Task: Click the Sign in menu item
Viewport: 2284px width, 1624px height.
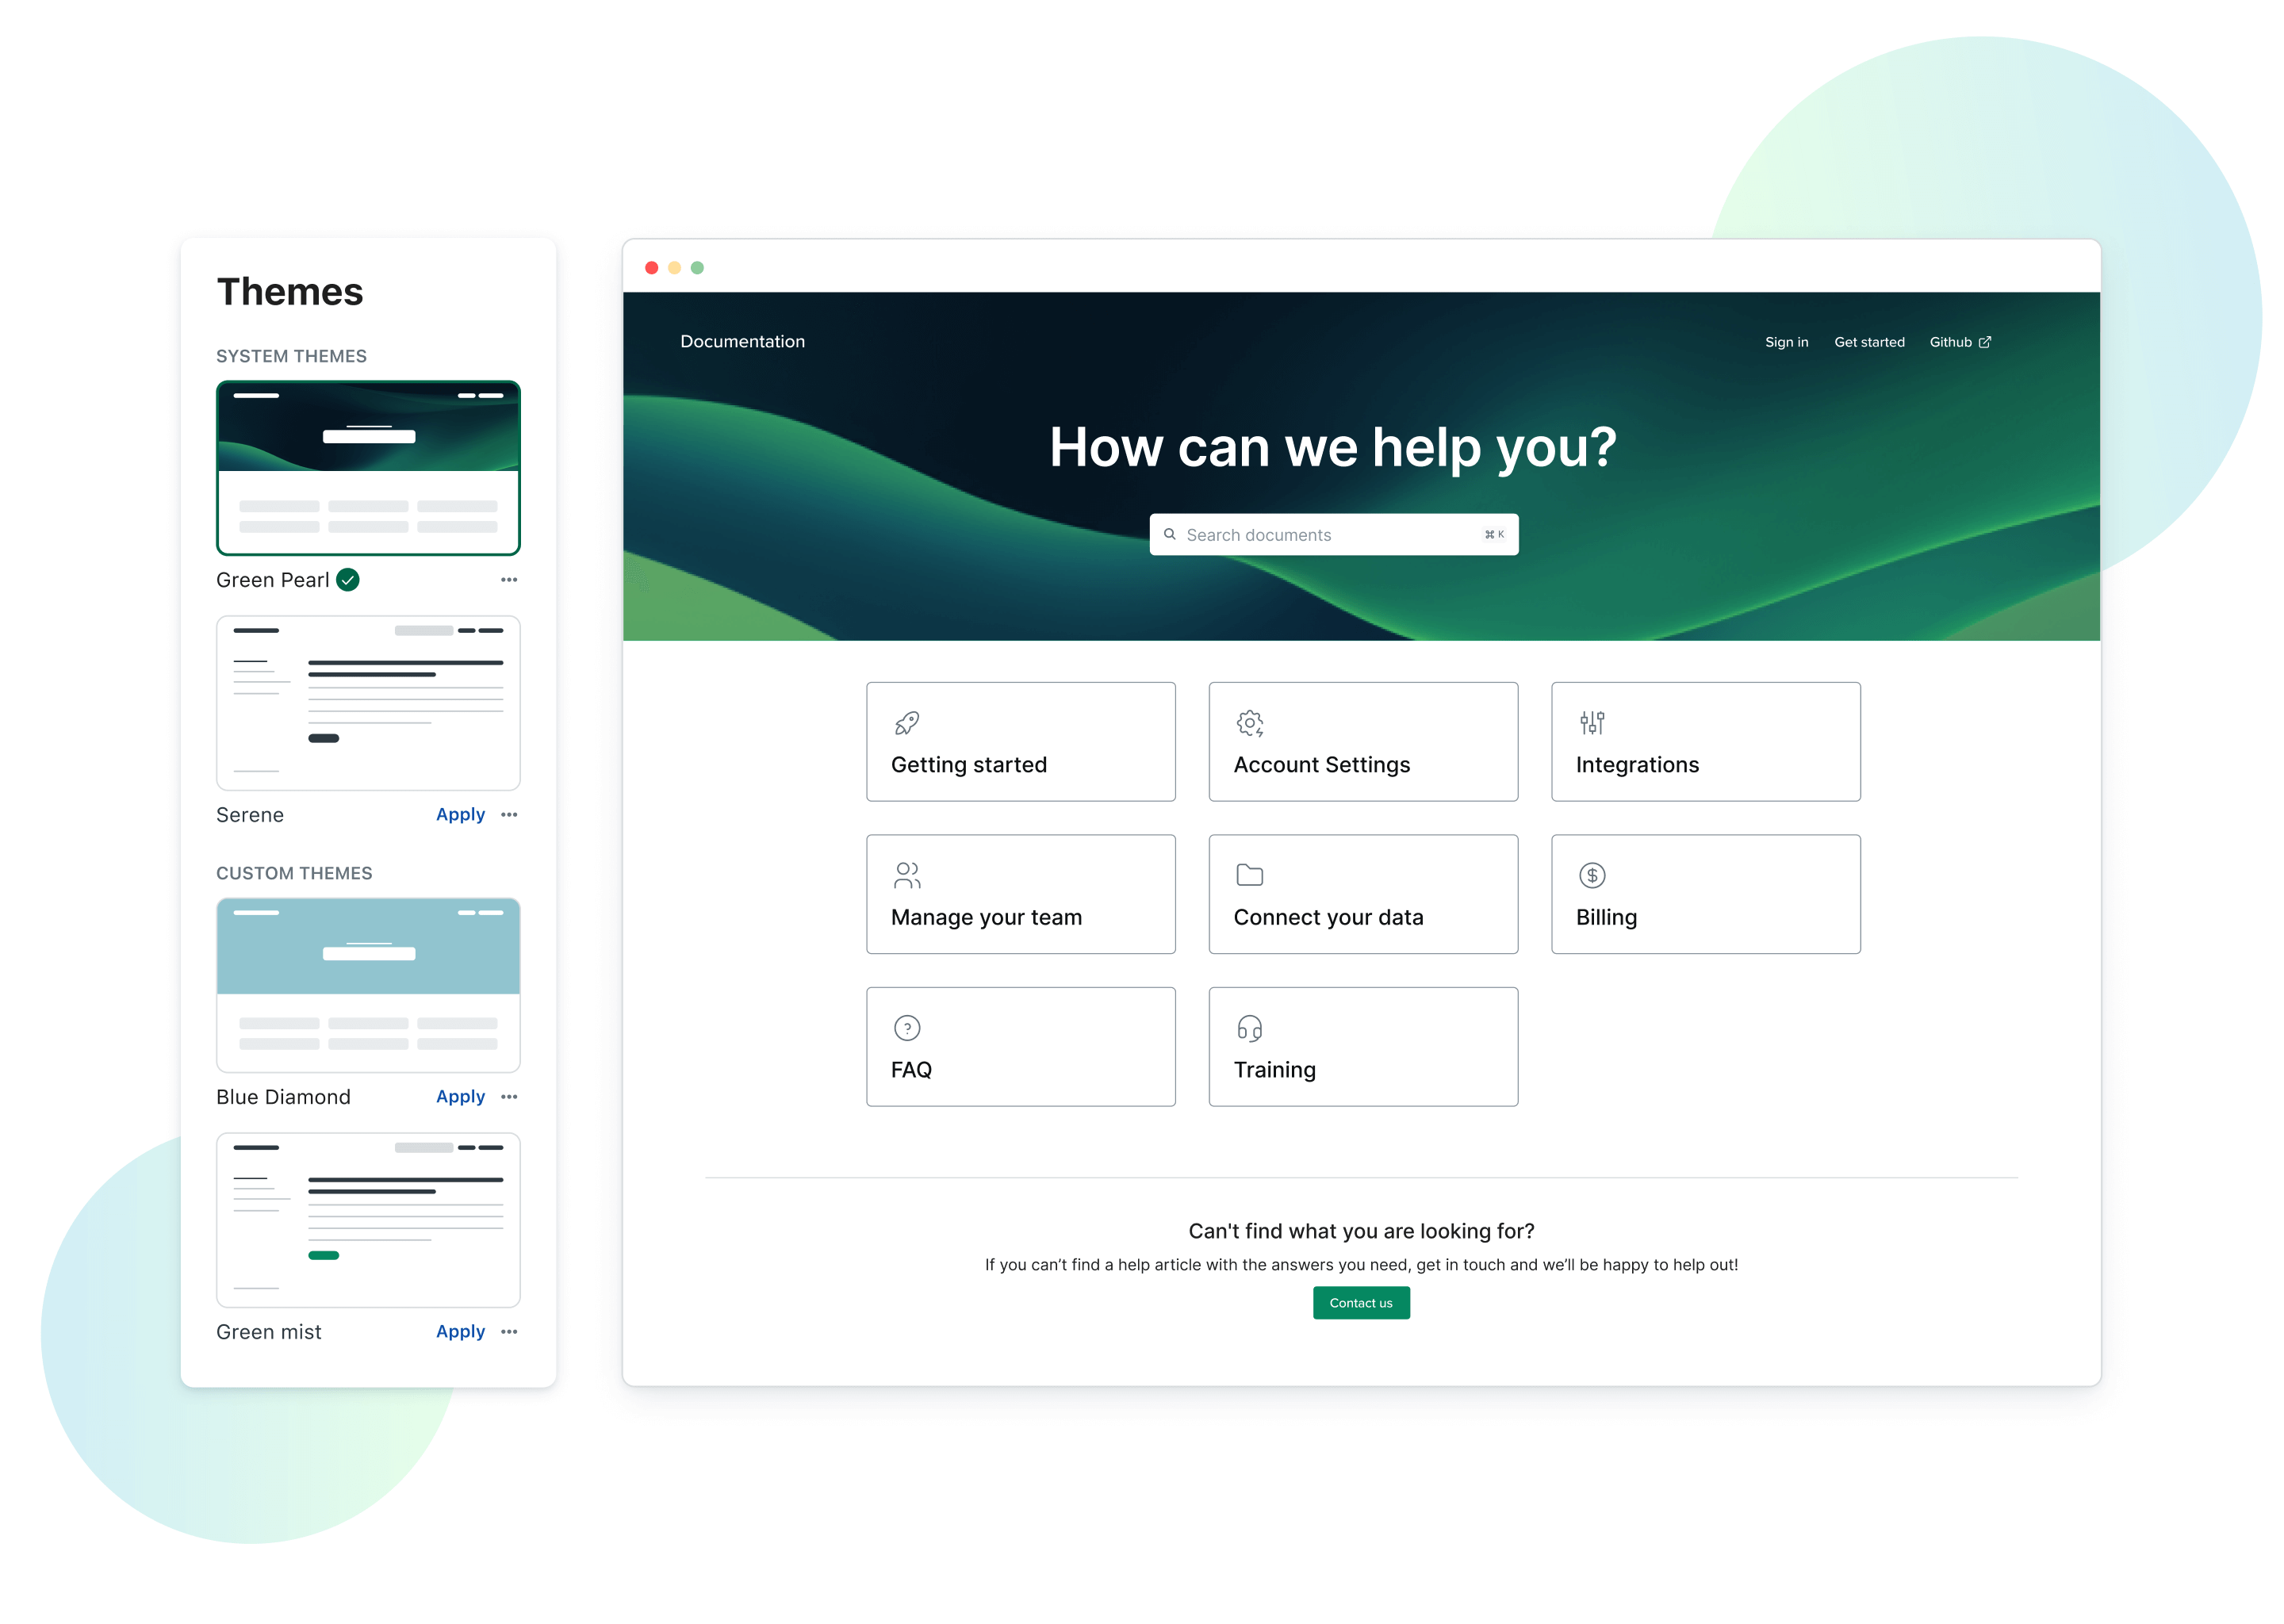Action: pyautogui.click(x=1787, y=341)
